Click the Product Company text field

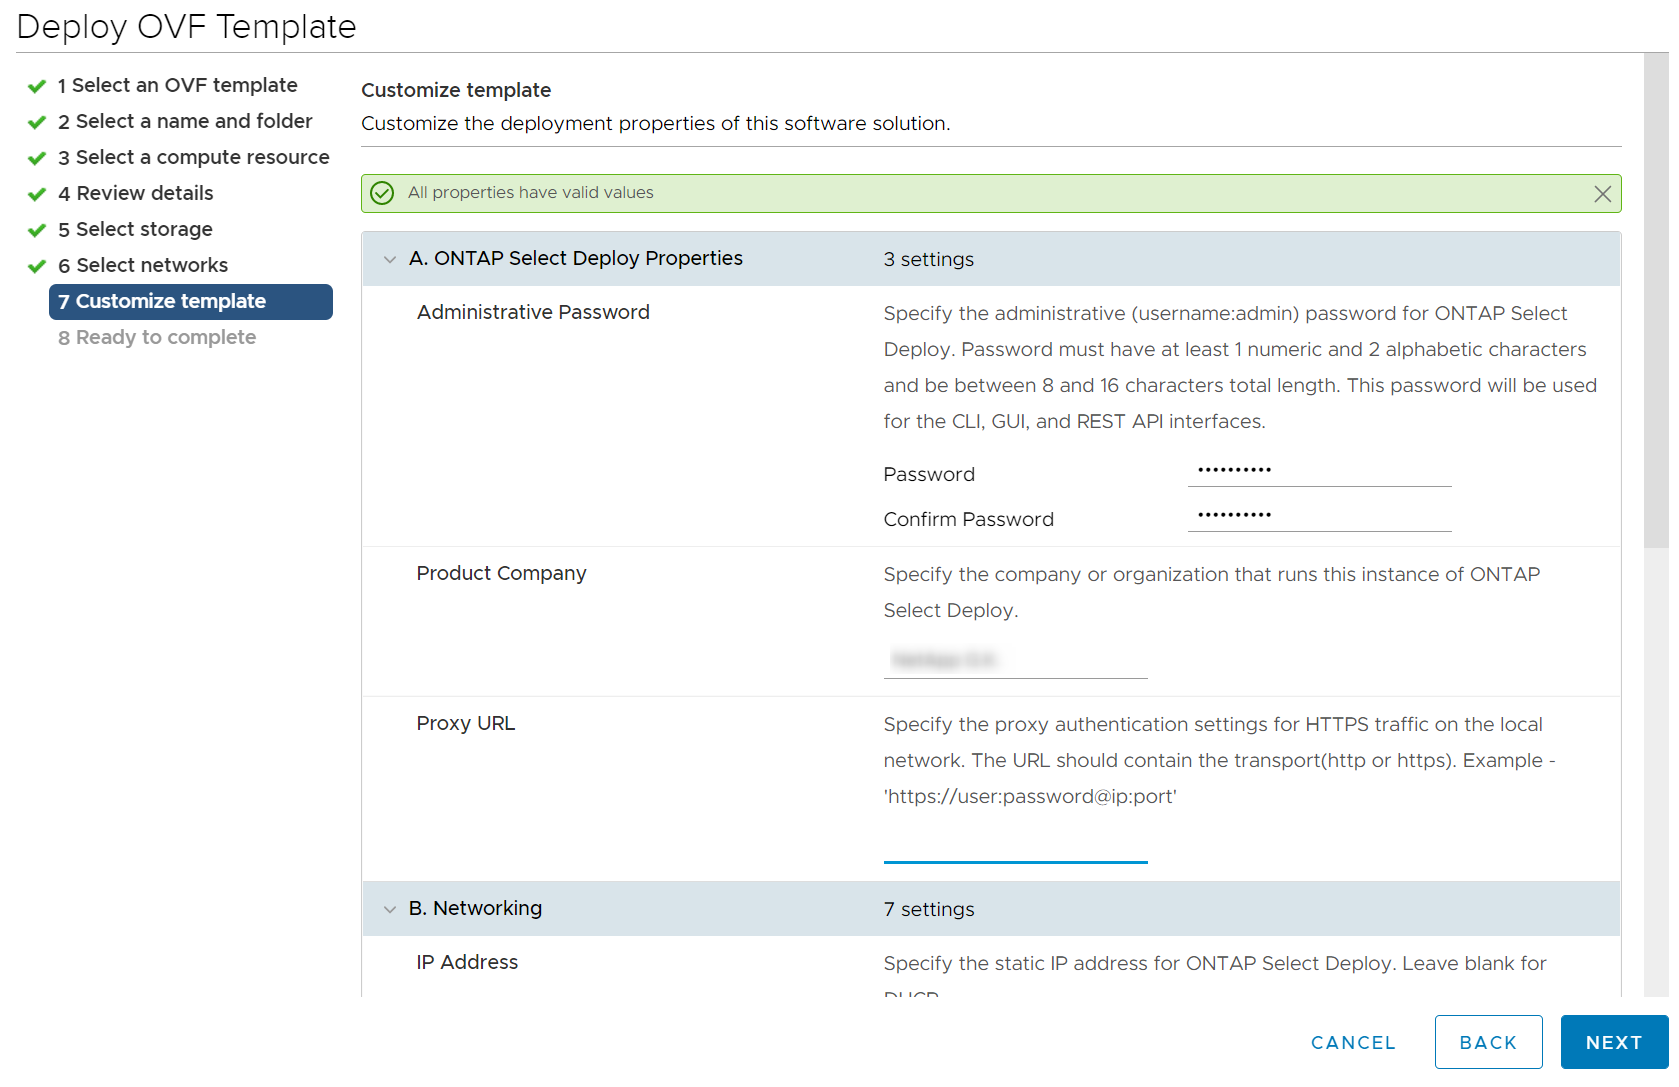coord(1014,658)
